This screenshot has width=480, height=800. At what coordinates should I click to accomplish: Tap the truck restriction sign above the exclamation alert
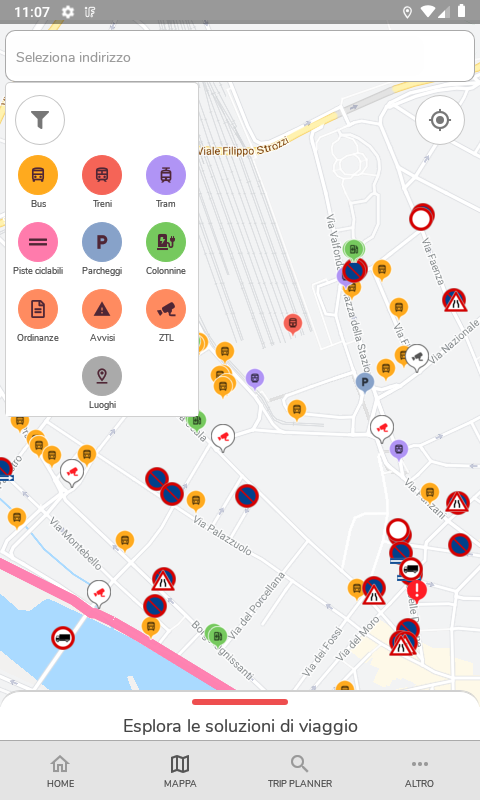[x=411, y=569]
